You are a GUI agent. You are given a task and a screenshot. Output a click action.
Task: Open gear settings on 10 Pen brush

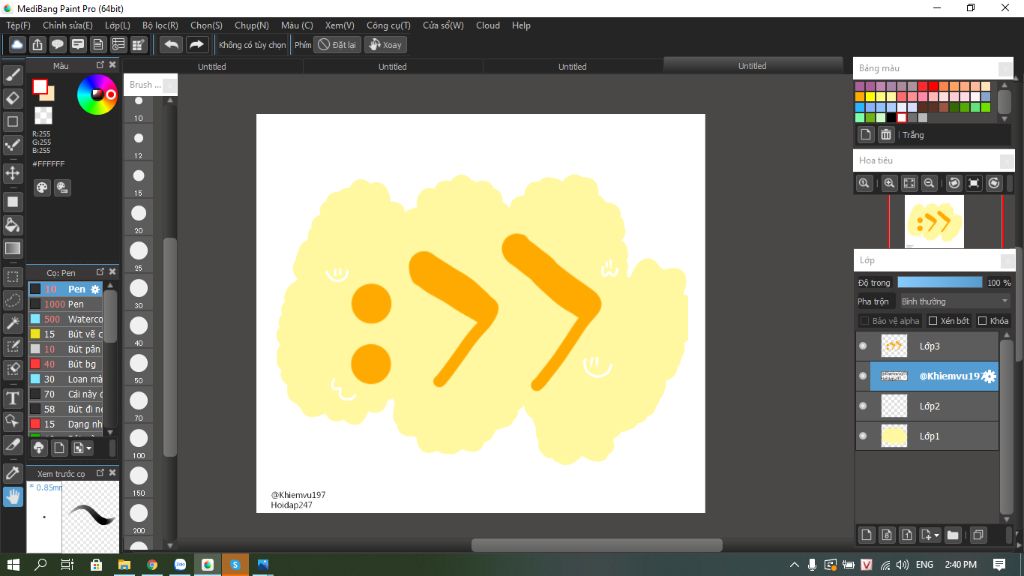(x=95, y=289)
